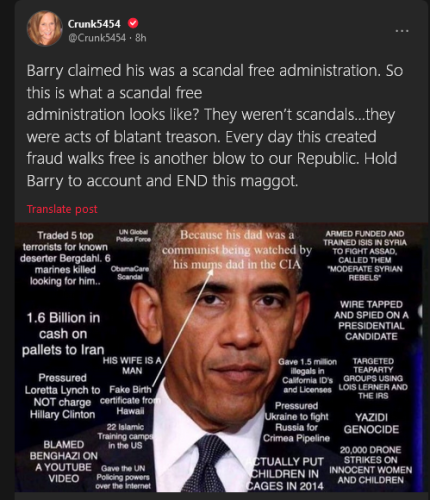Open the attached meme image in full view
The image size is (430, 500).
(x=221, y=357)
